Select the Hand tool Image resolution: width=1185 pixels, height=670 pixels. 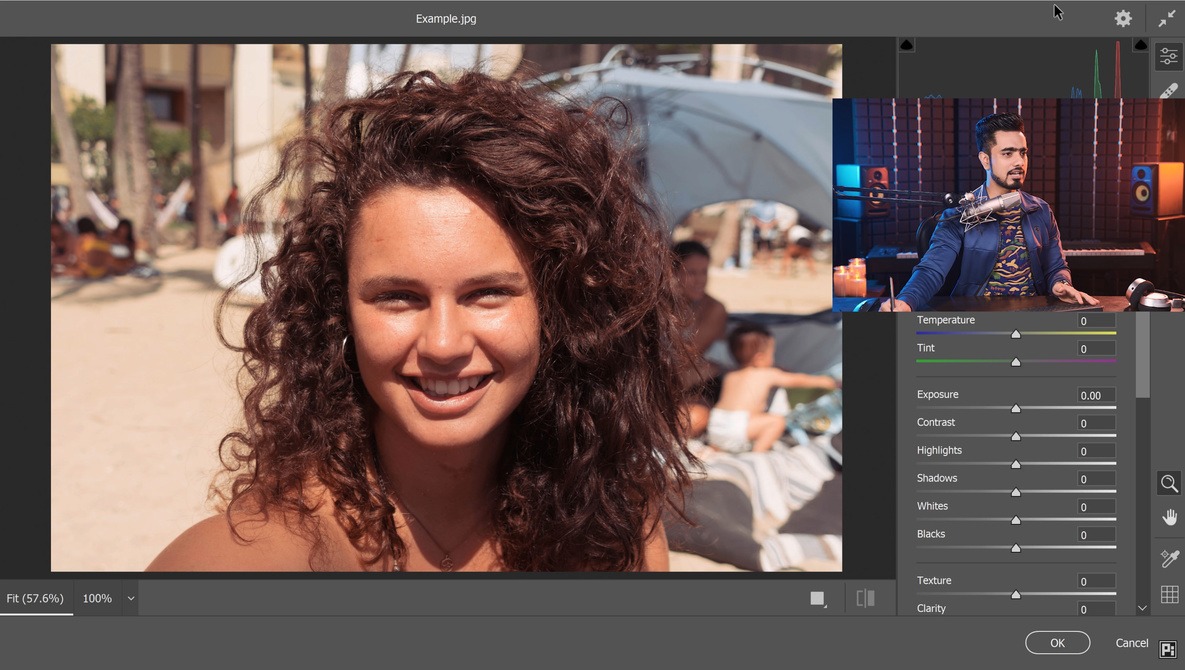tap(1168, 517)
